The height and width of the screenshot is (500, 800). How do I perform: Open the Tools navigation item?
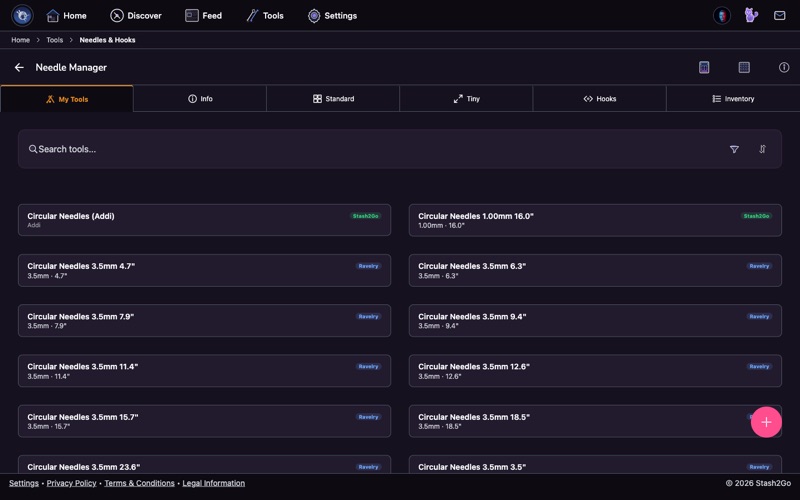265,16
